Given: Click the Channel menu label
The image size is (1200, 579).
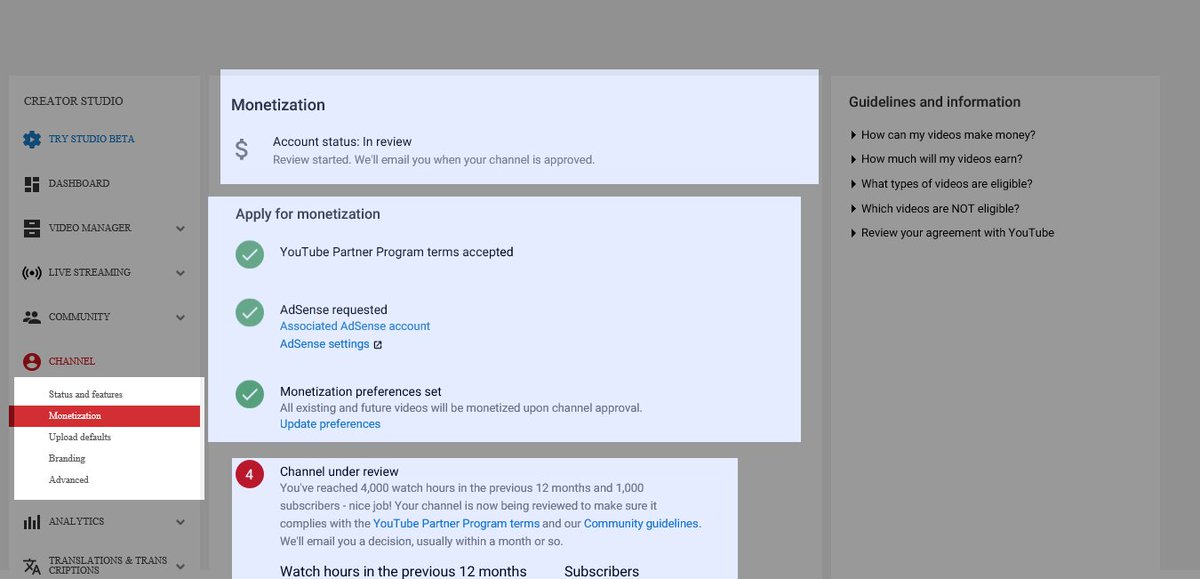Looking at the screenshot, I should [x=72, y=361].
